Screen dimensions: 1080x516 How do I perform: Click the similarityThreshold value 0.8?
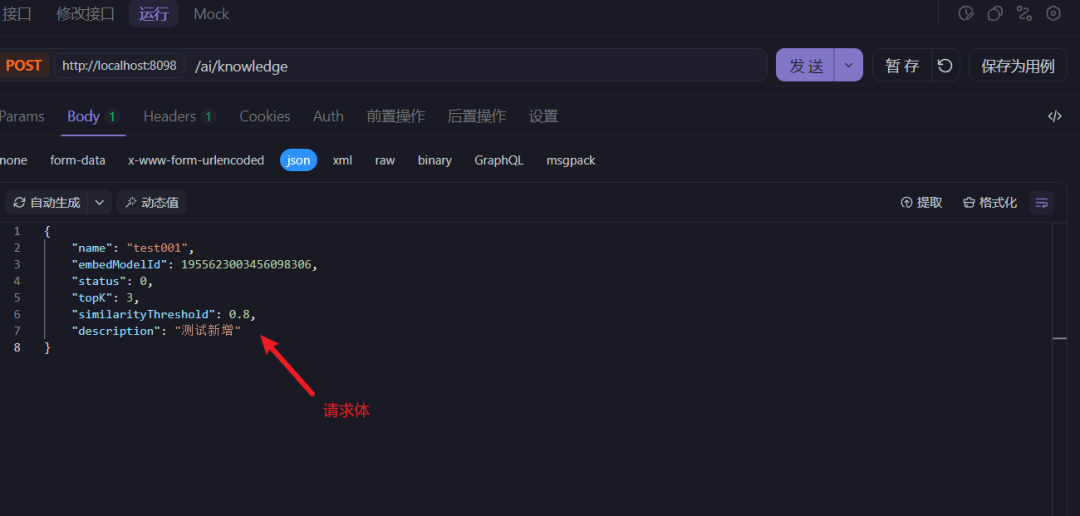240,314
